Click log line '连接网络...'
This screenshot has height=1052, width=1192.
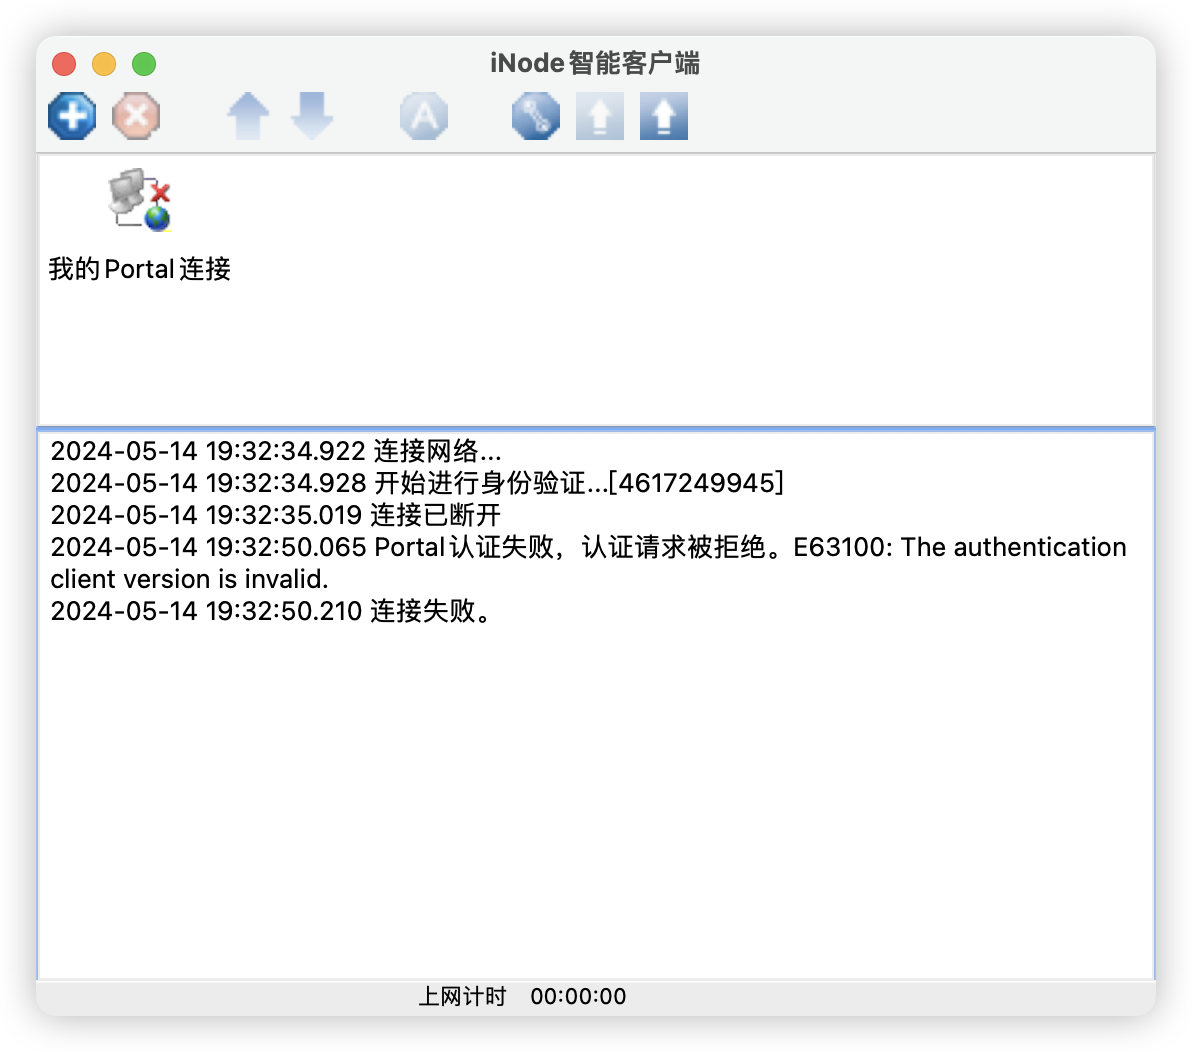pyautogui.click(x=276, y=451)
